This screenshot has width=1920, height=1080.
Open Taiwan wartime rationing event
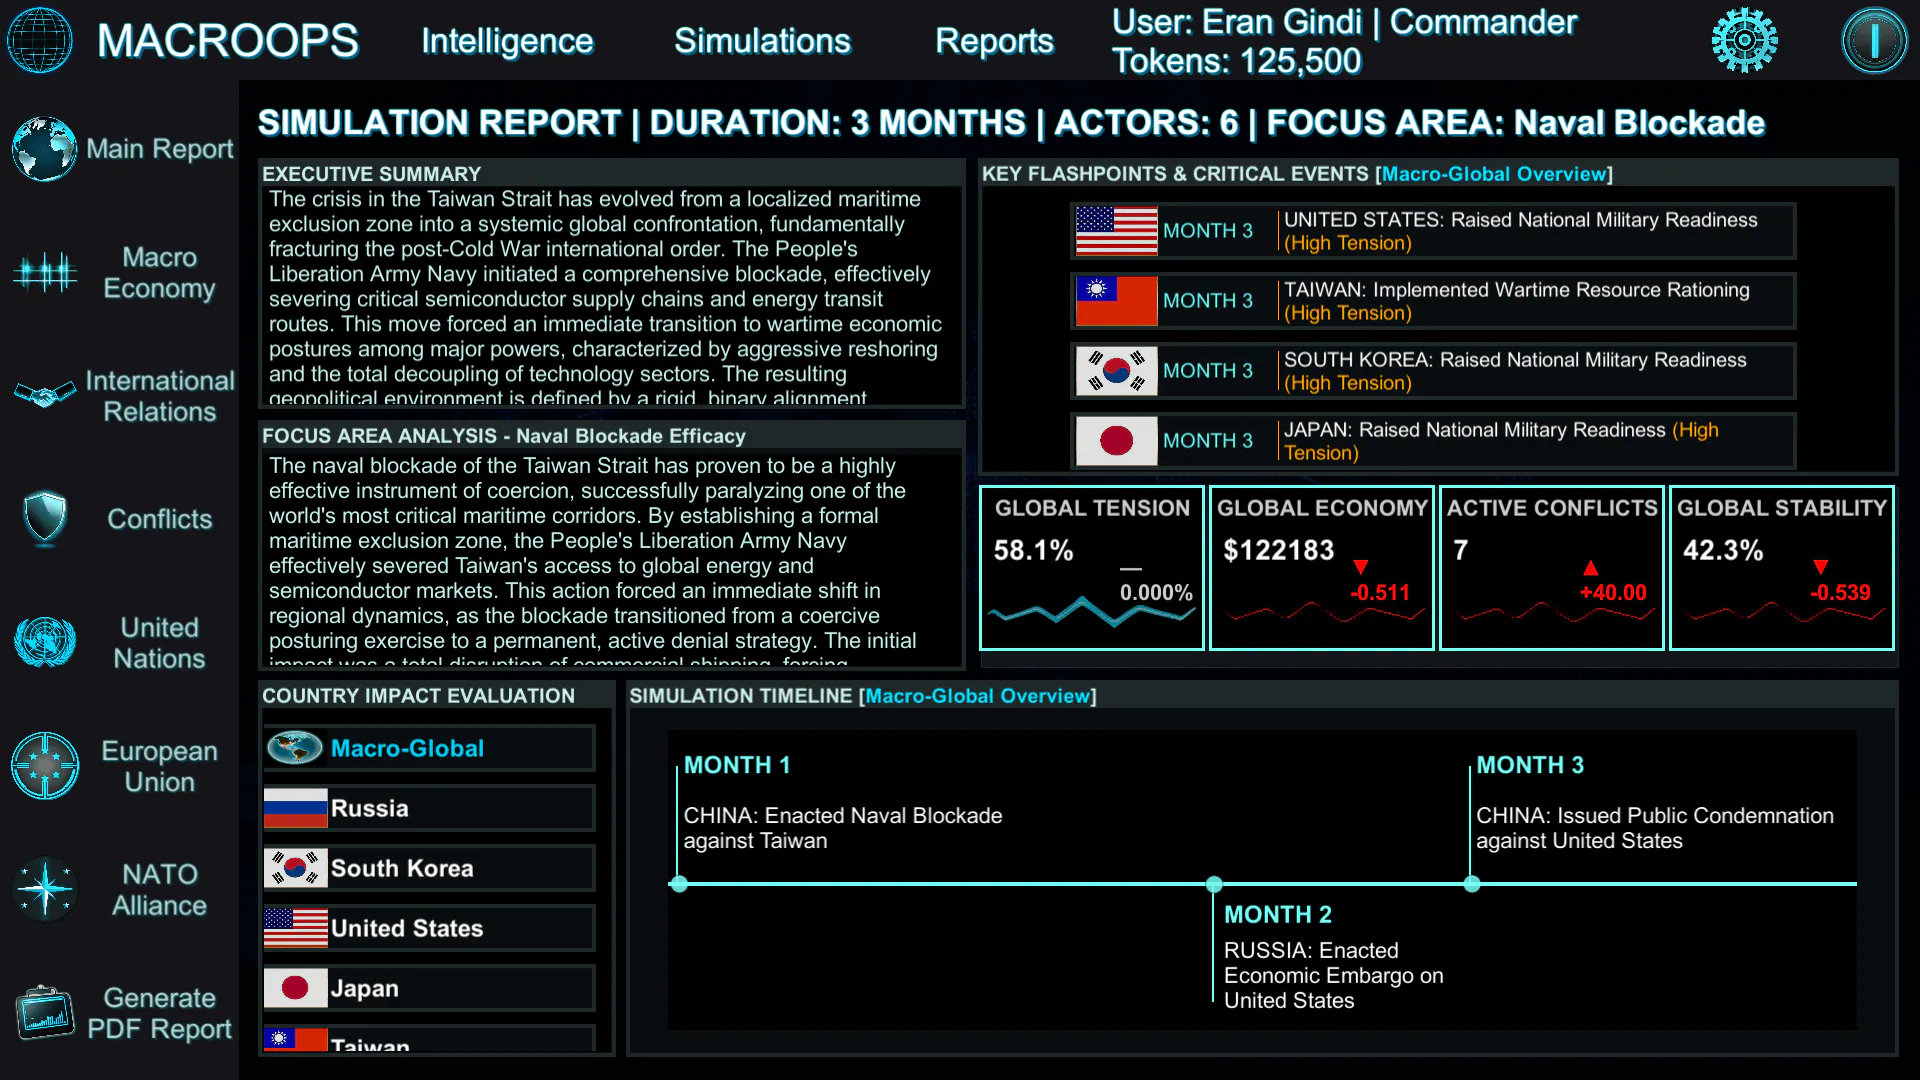pyautogui.click(x=1433, y=301)
